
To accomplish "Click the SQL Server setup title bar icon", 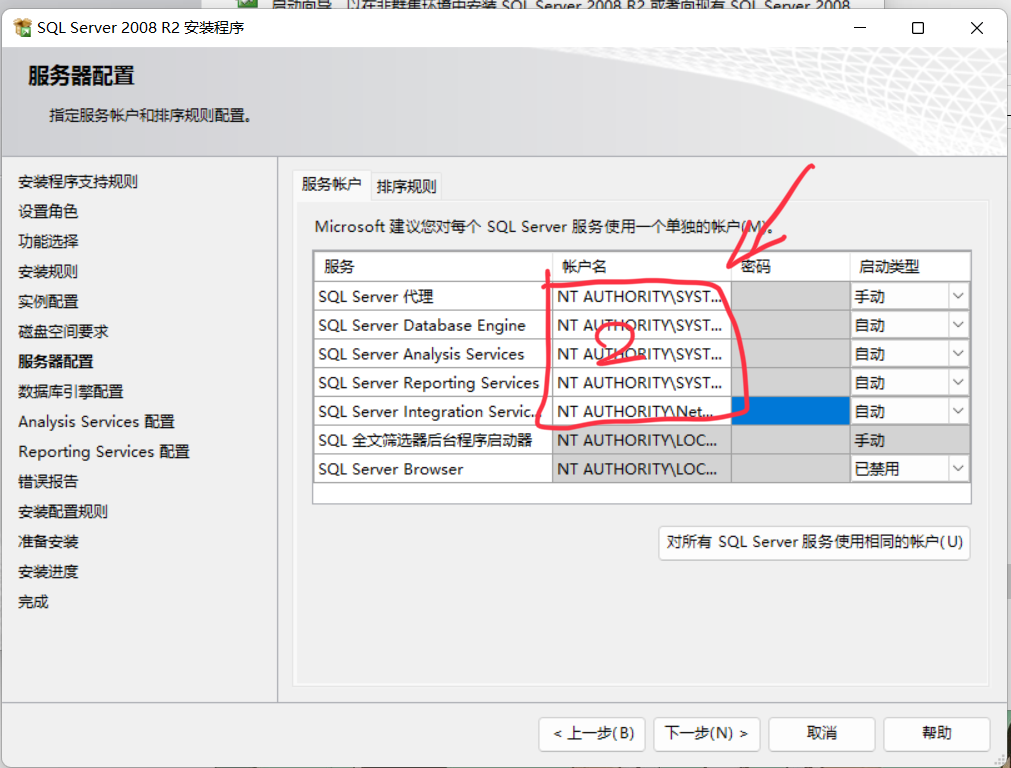I will click(x=23, y=28).
